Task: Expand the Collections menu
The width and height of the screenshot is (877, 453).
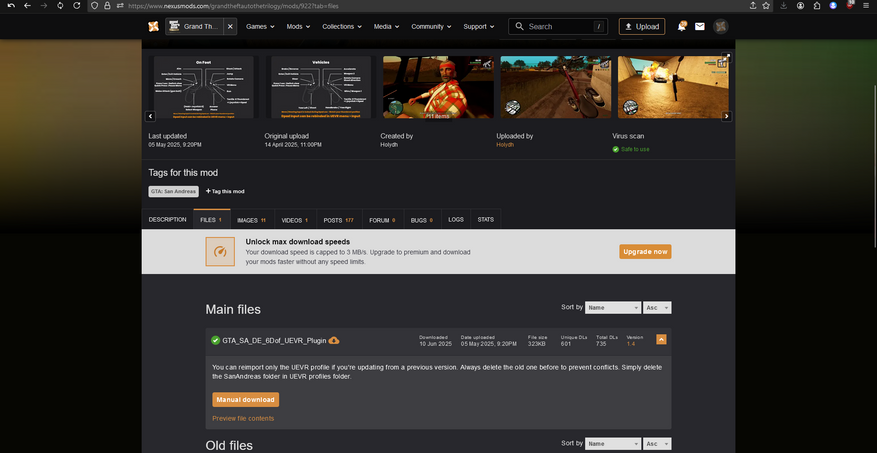Action: point(342,26)
